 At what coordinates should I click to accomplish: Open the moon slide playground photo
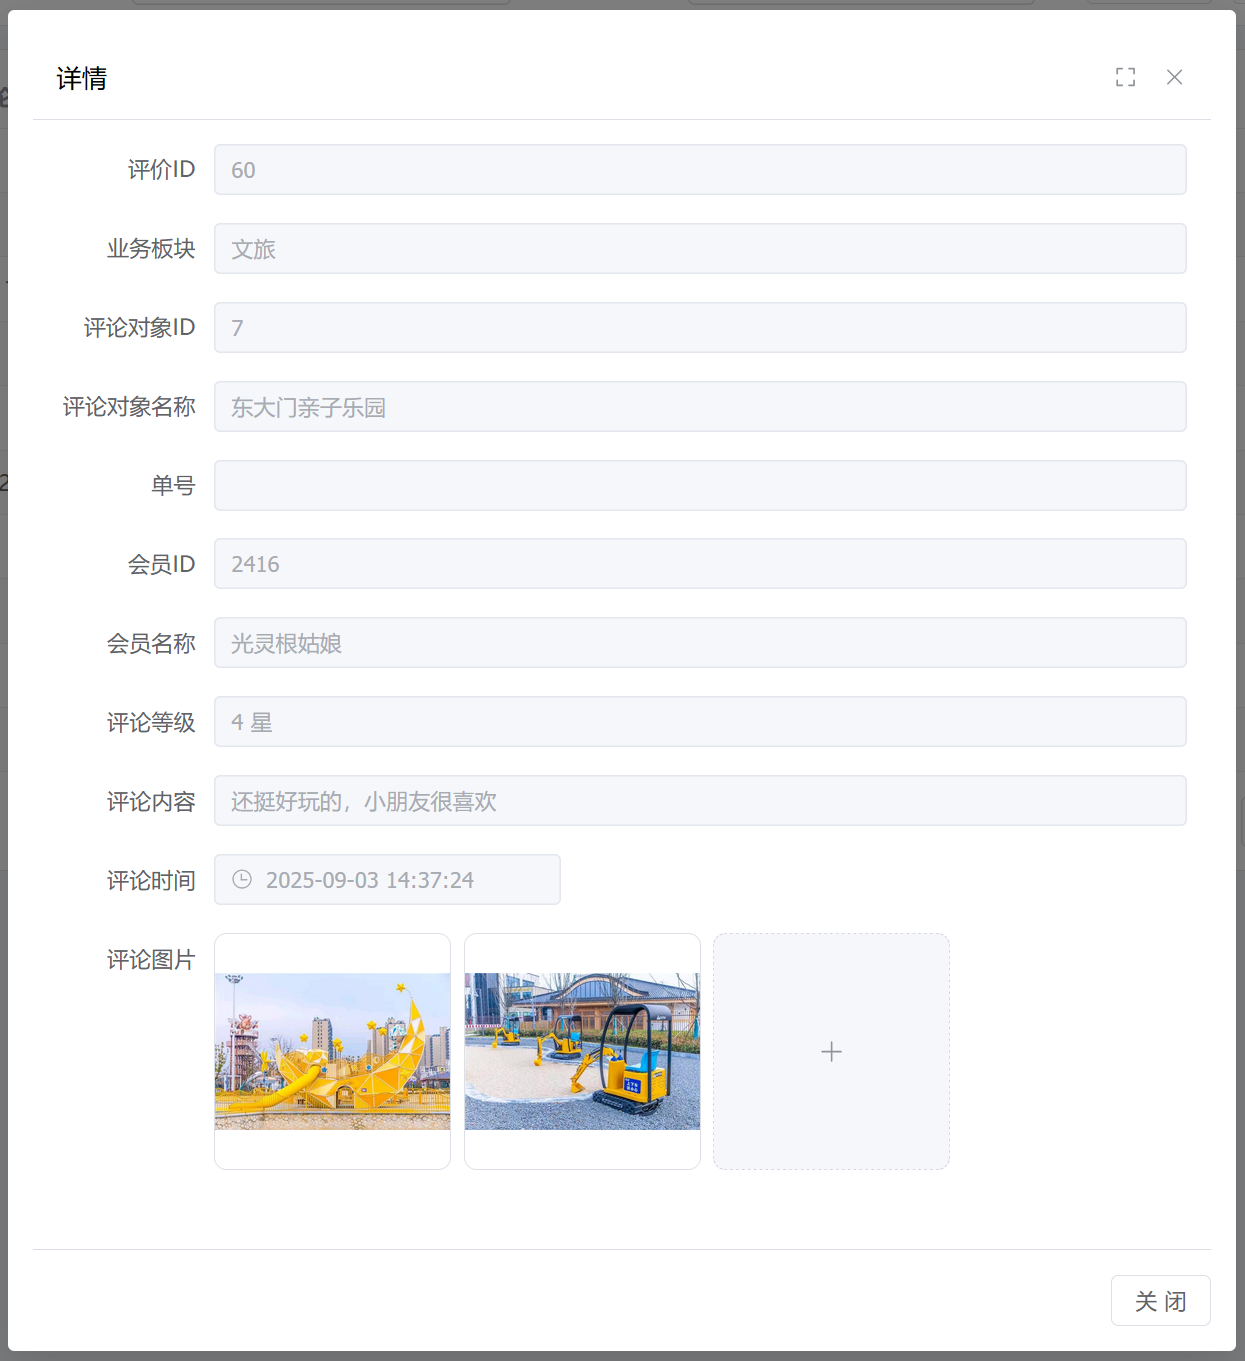[x=332, y=1051]
